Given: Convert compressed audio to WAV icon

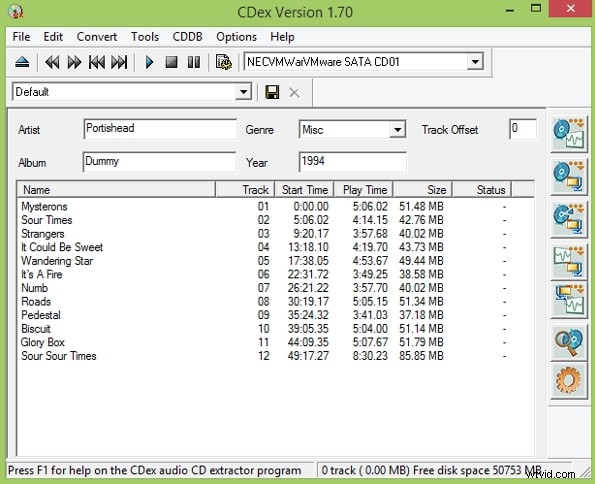Looking at the screenshot, I should pos(568,300).
